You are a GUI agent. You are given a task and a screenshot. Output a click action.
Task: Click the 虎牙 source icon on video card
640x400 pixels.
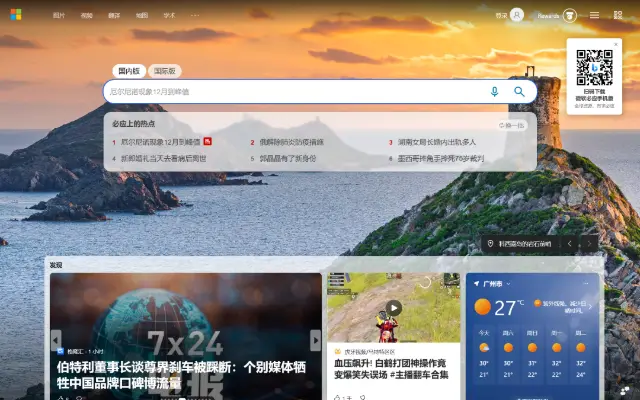338,351
